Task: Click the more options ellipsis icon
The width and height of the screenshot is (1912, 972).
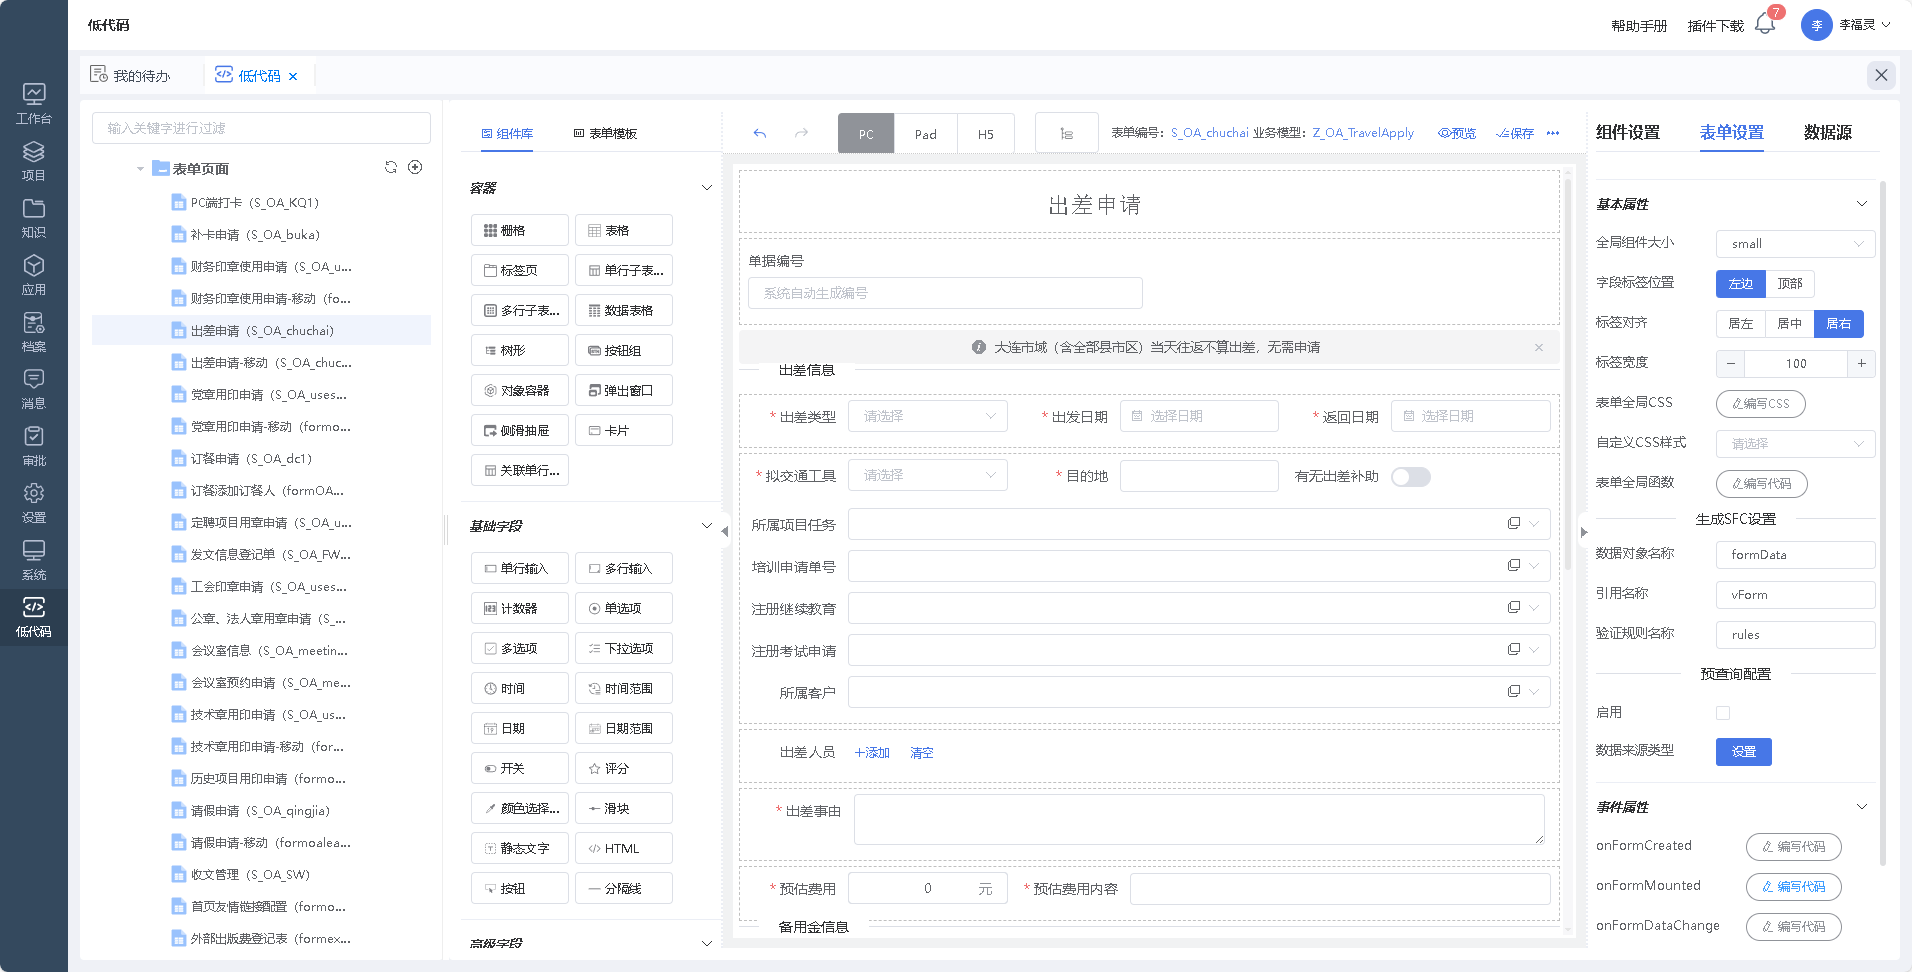Action: coord(1553,133)
